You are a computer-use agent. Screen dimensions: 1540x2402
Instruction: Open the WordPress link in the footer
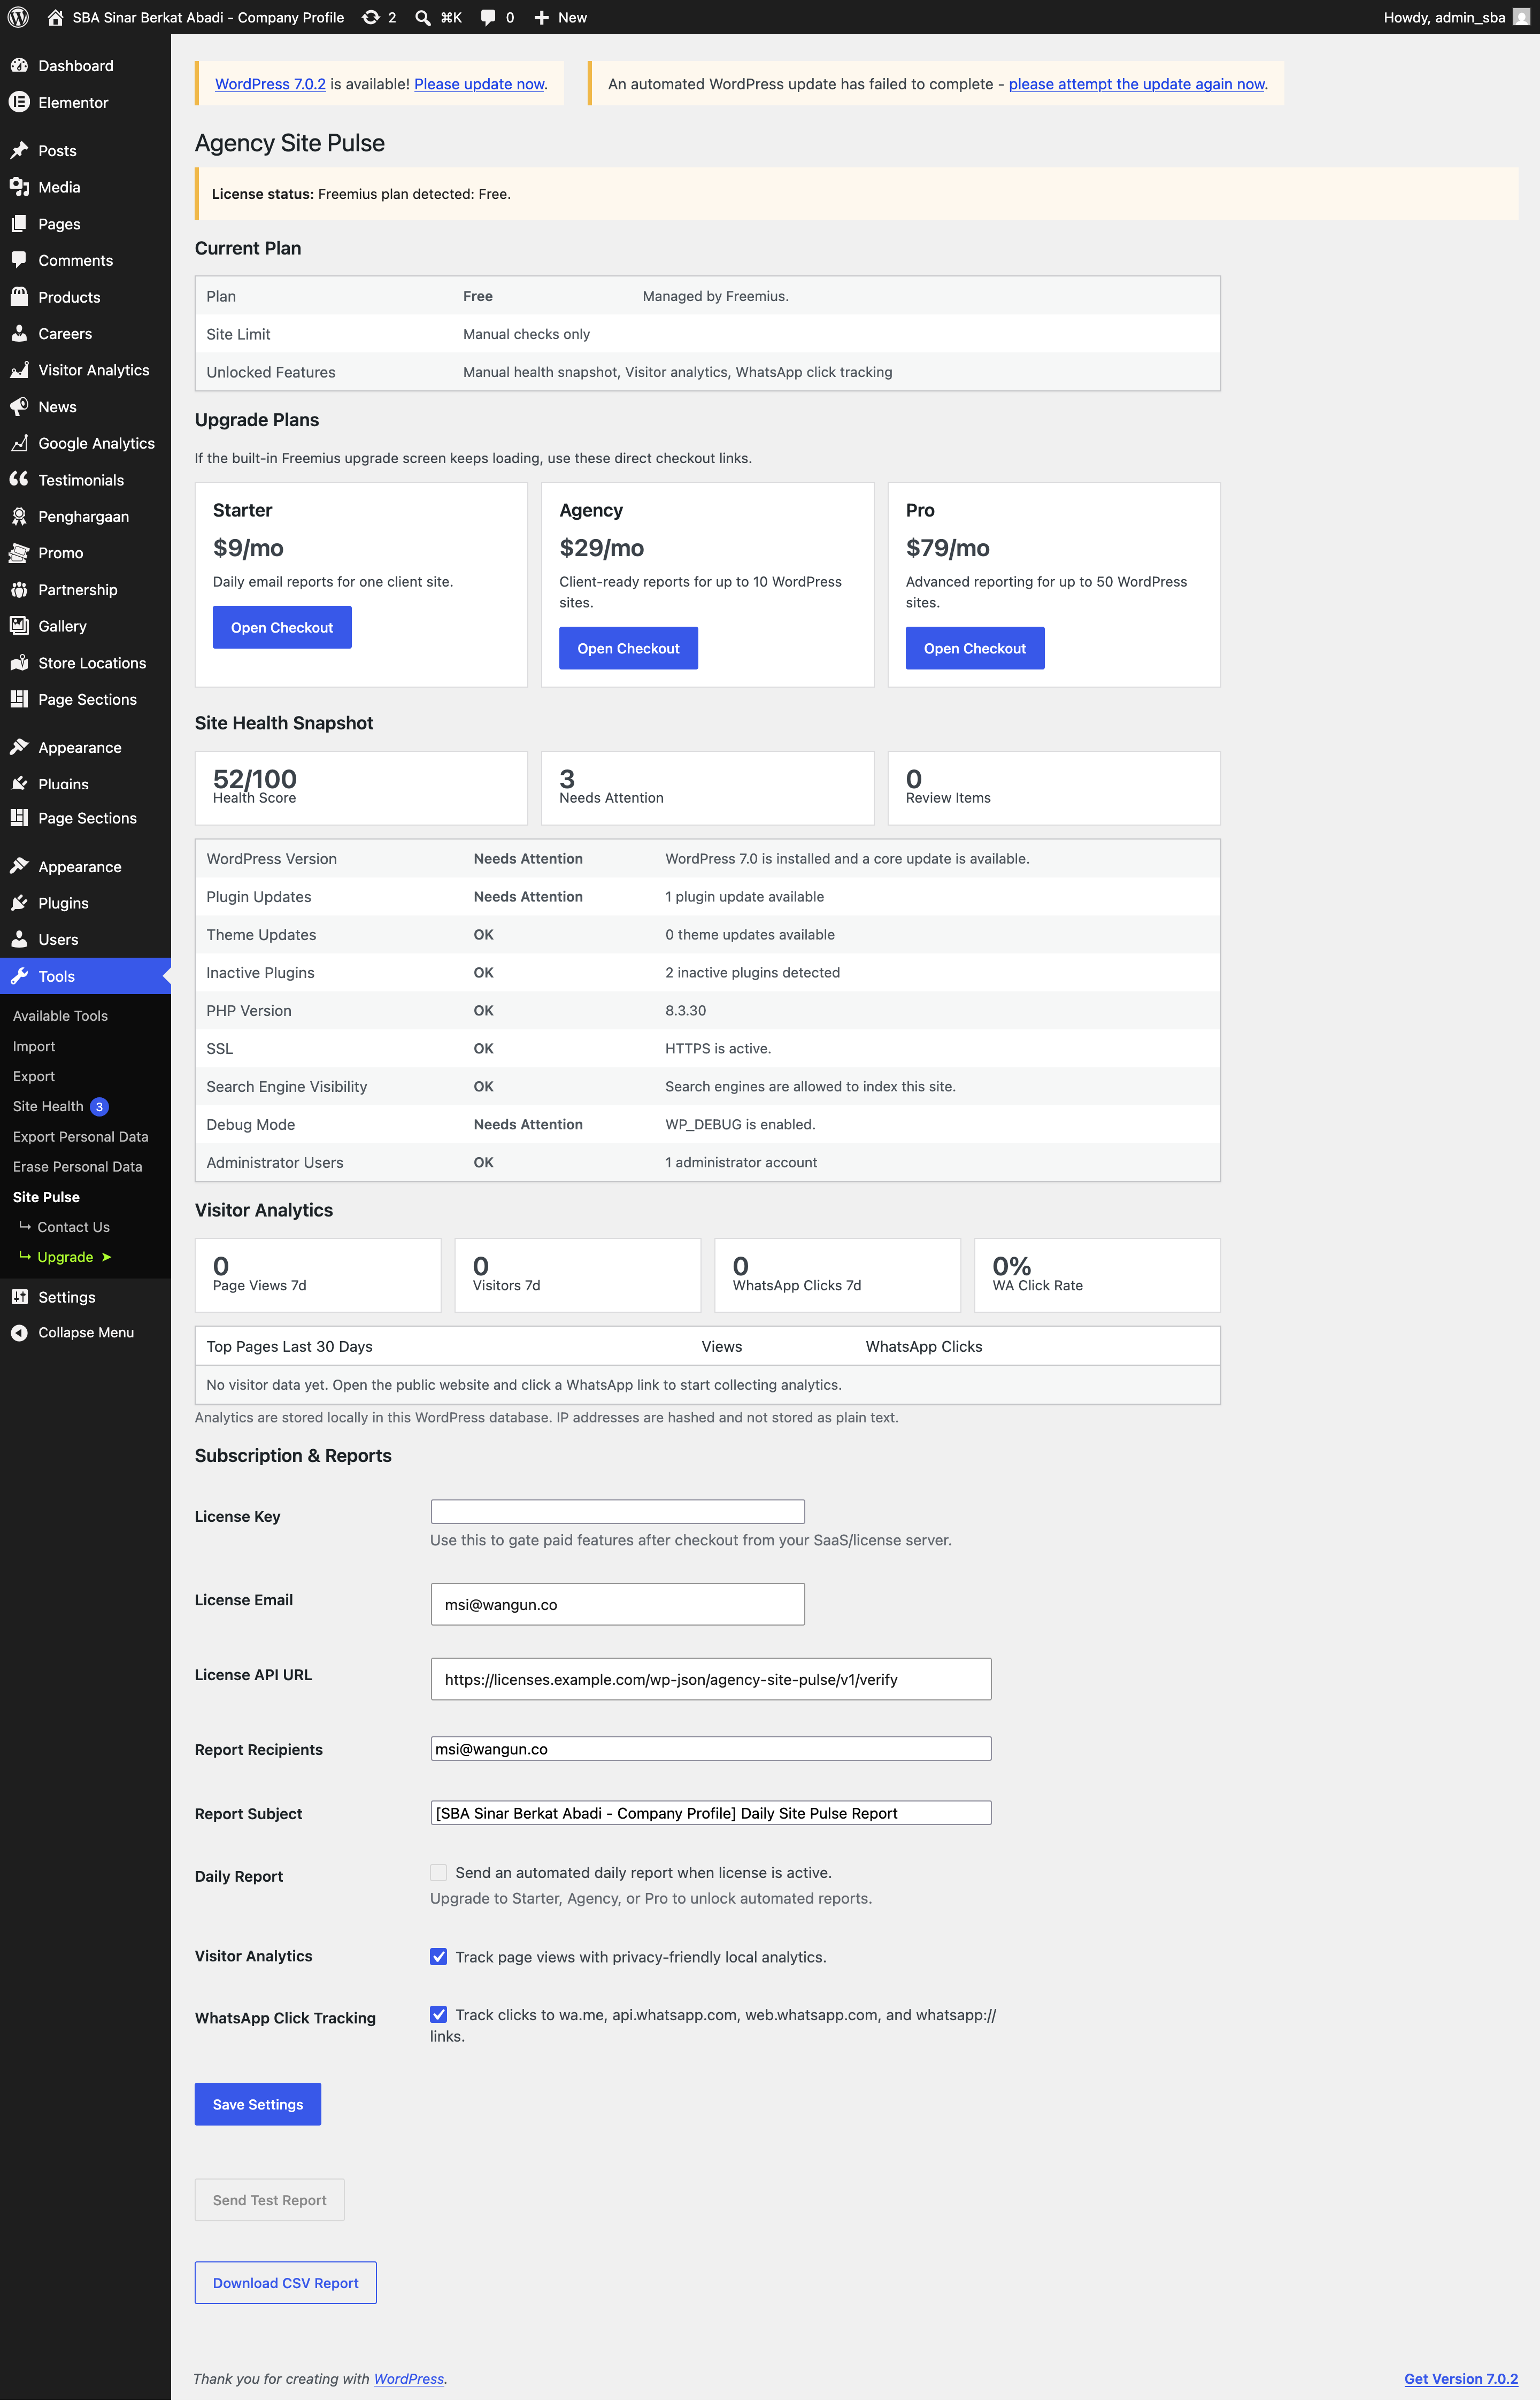pyautogui.click(x=409, y=2380)
